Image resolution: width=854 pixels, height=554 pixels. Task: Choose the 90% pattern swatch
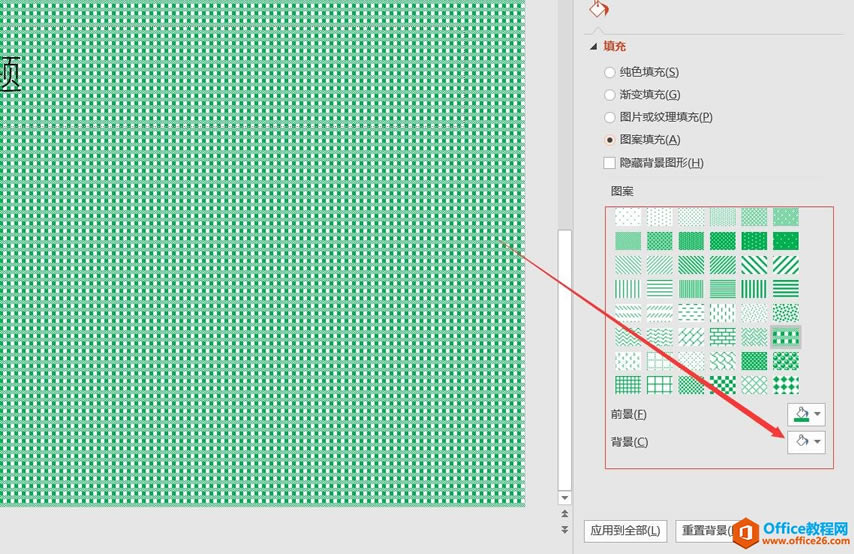point(786,241)
